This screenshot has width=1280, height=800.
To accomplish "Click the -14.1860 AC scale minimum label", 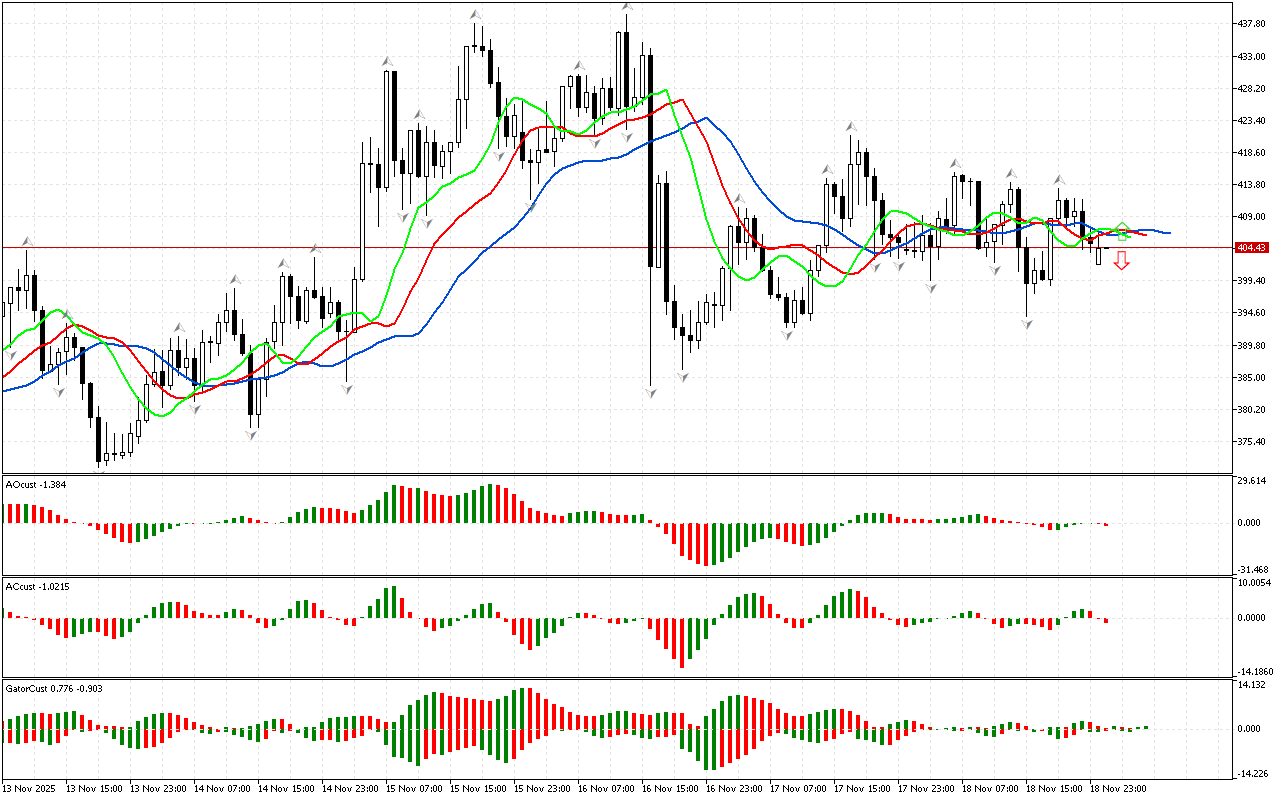I will pos(1254,672).
